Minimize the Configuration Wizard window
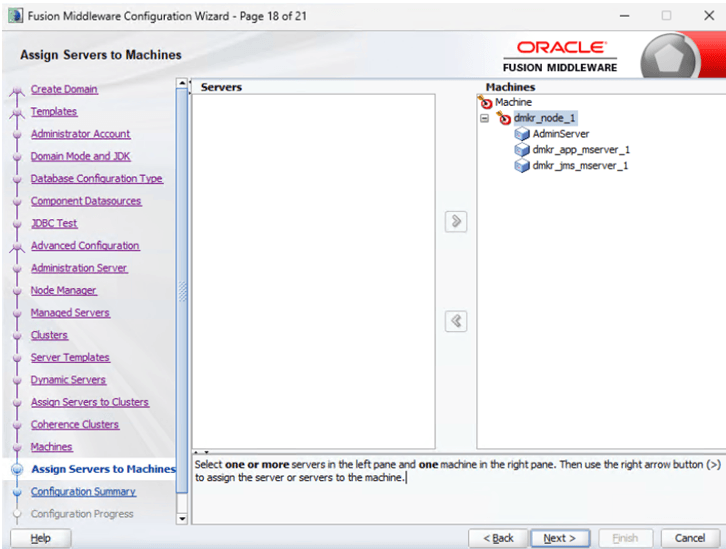Screen dimensions: 726x549 625,16
